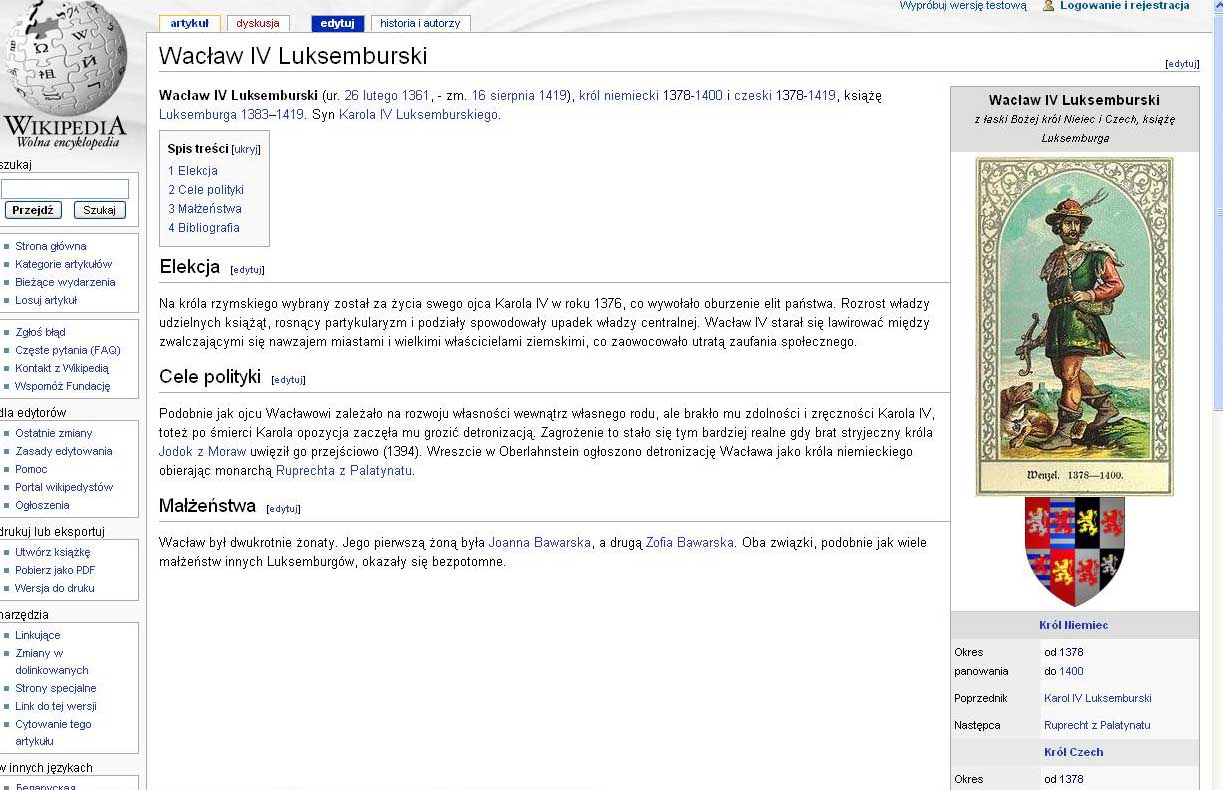Edit the Elekcja section via edytuj
This screenshot has height=790, width=1223.
[247, 269]
